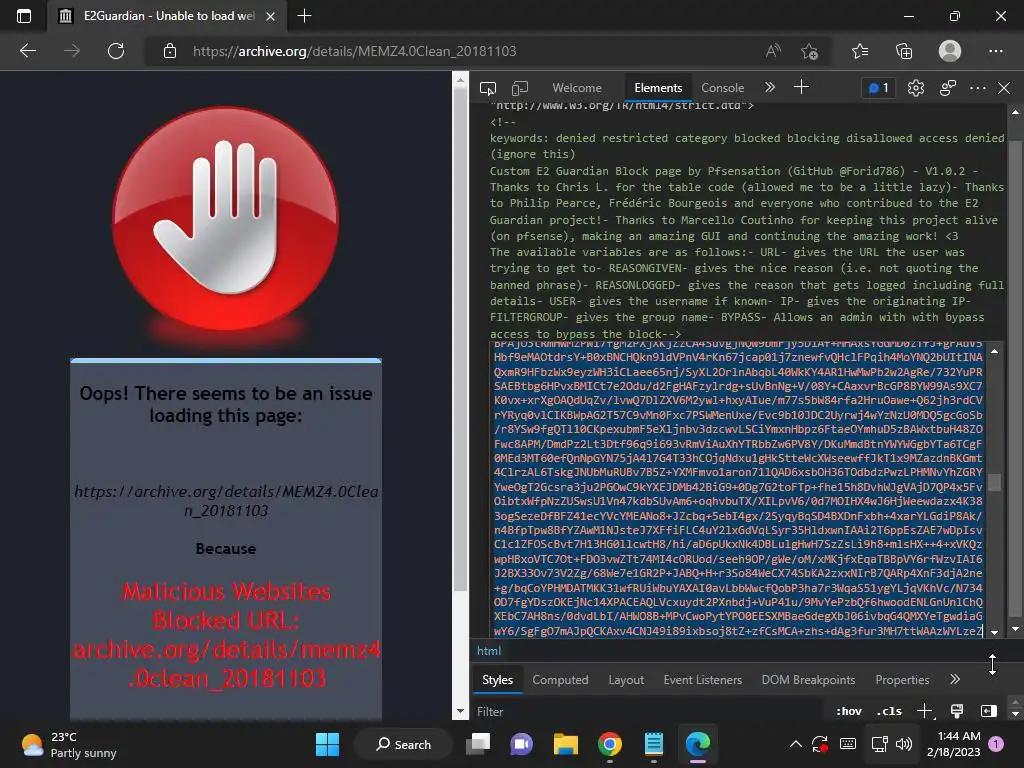Viewport: 1024px width, 768px height.
Task: Select the inspect element picker tool
Action: 488,88
